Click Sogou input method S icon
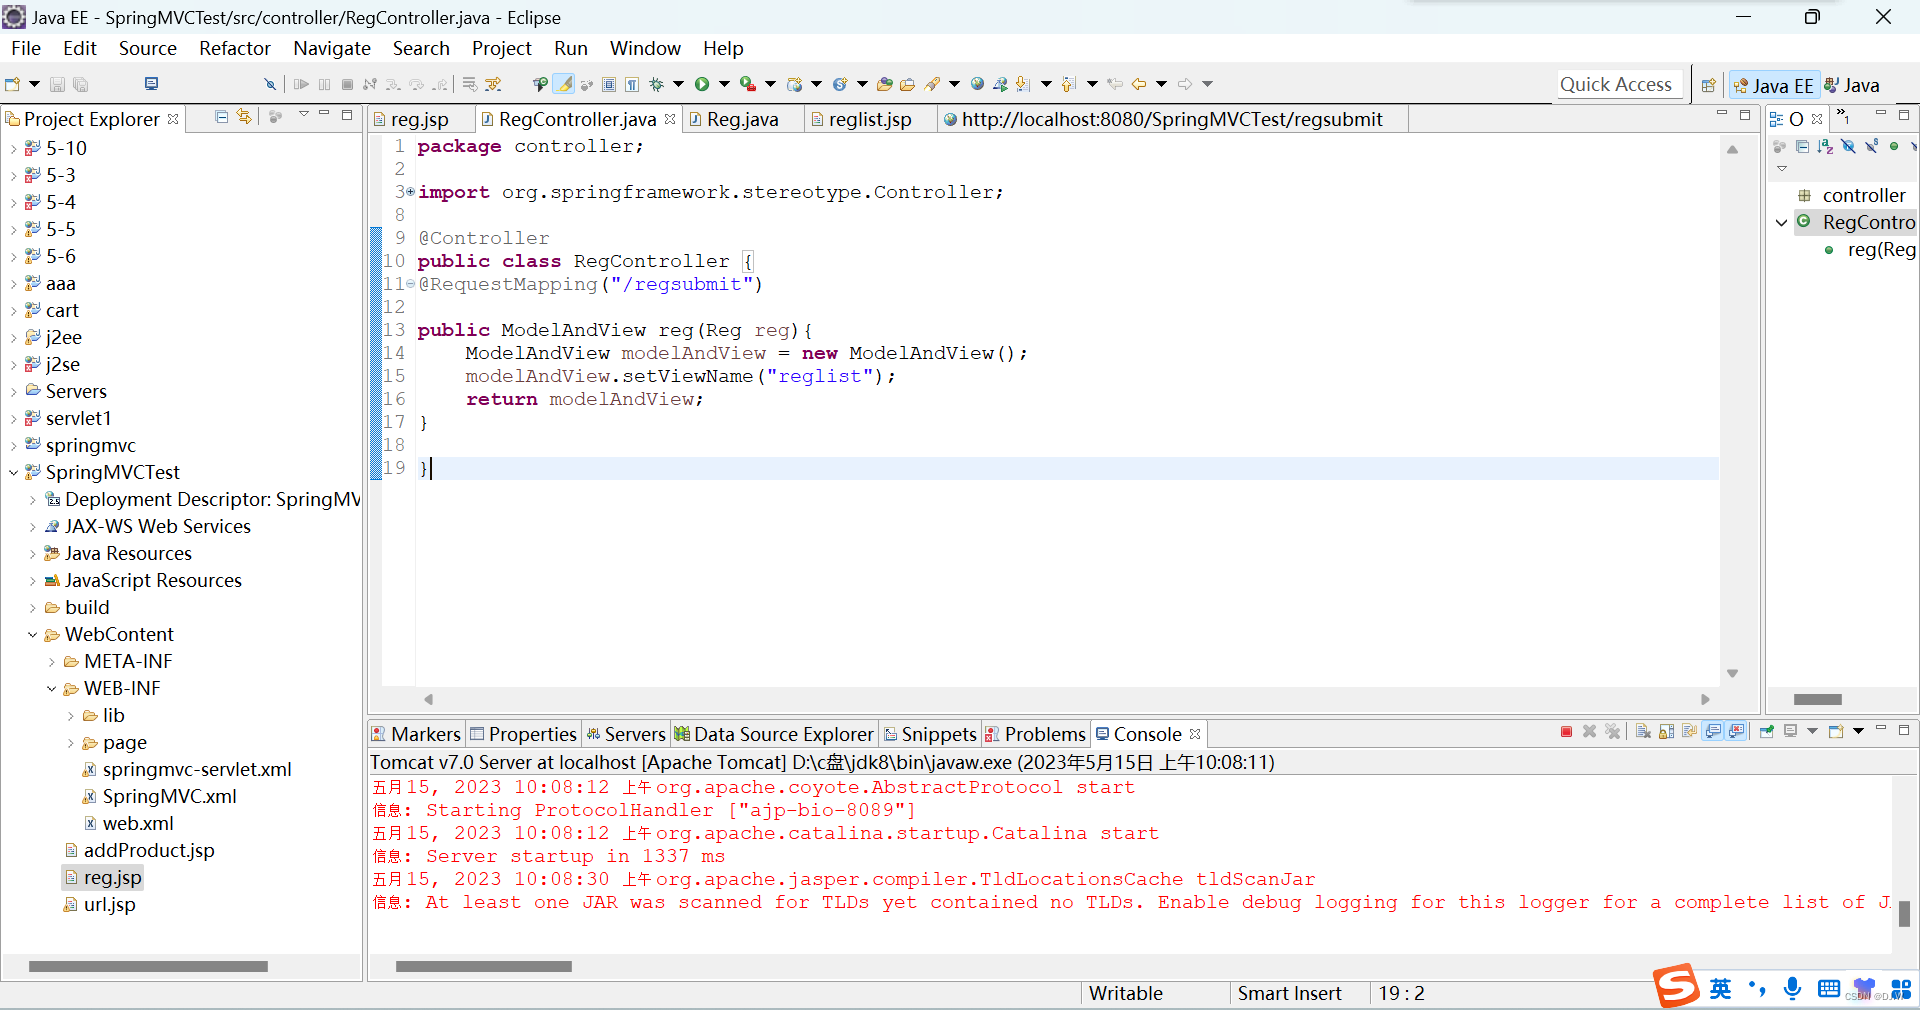This screenshot has width=1920, height=1010. click(1675, 987)
